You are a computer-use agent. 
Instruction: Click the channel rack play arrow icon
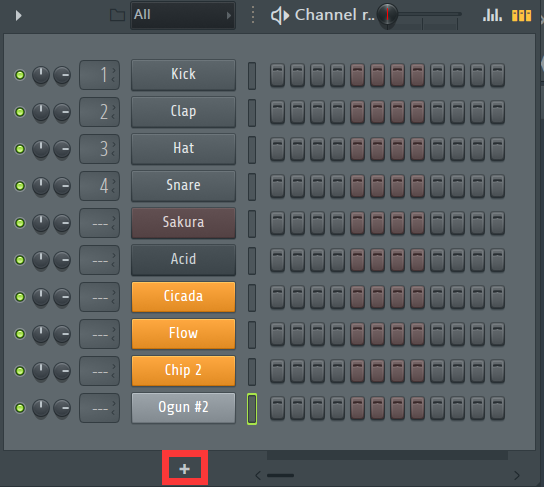tap(19, 15)
